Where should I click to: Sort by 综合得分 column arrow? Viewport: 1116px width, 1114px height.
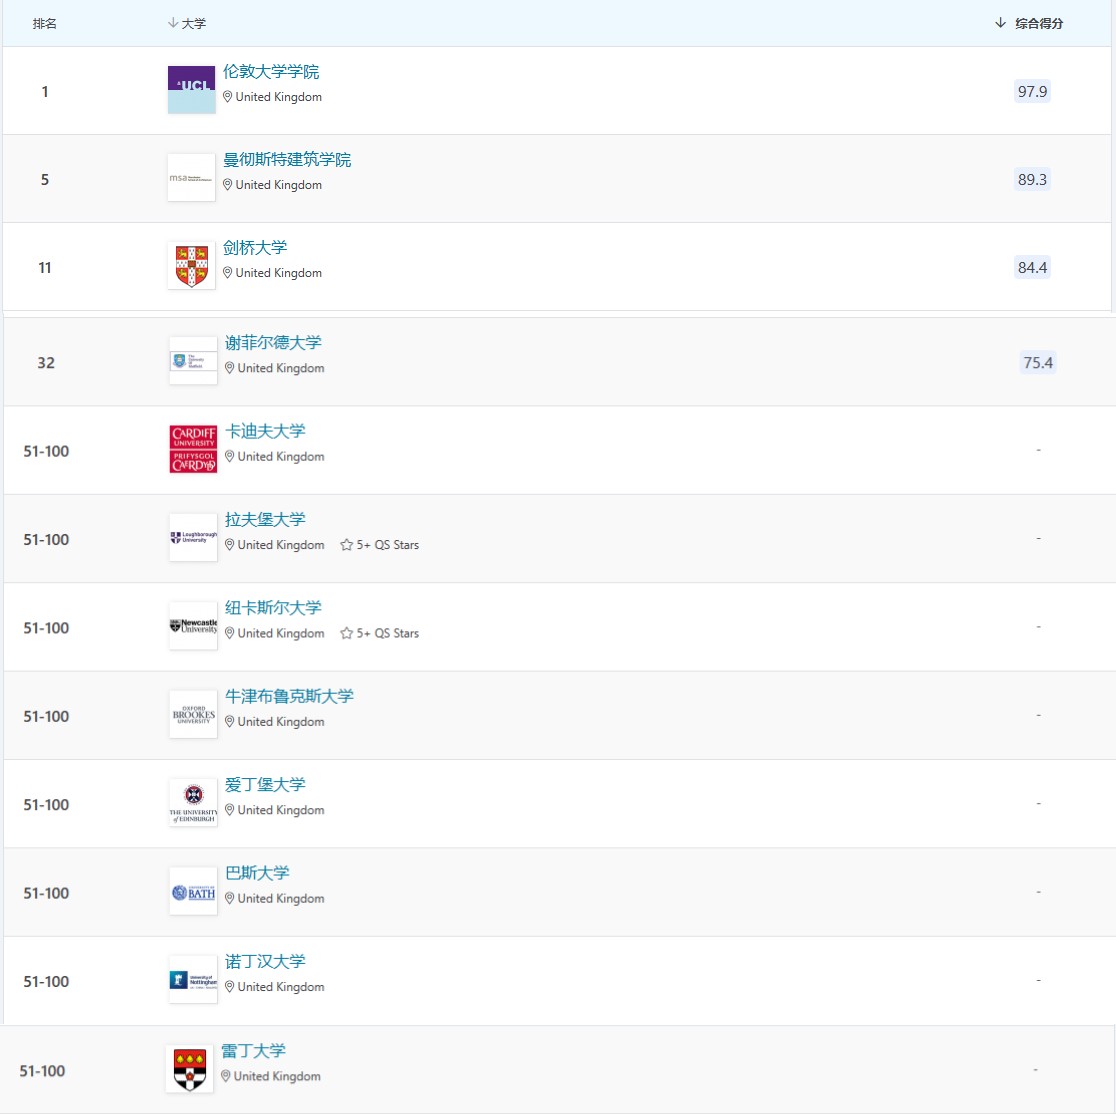(1000, 23)
